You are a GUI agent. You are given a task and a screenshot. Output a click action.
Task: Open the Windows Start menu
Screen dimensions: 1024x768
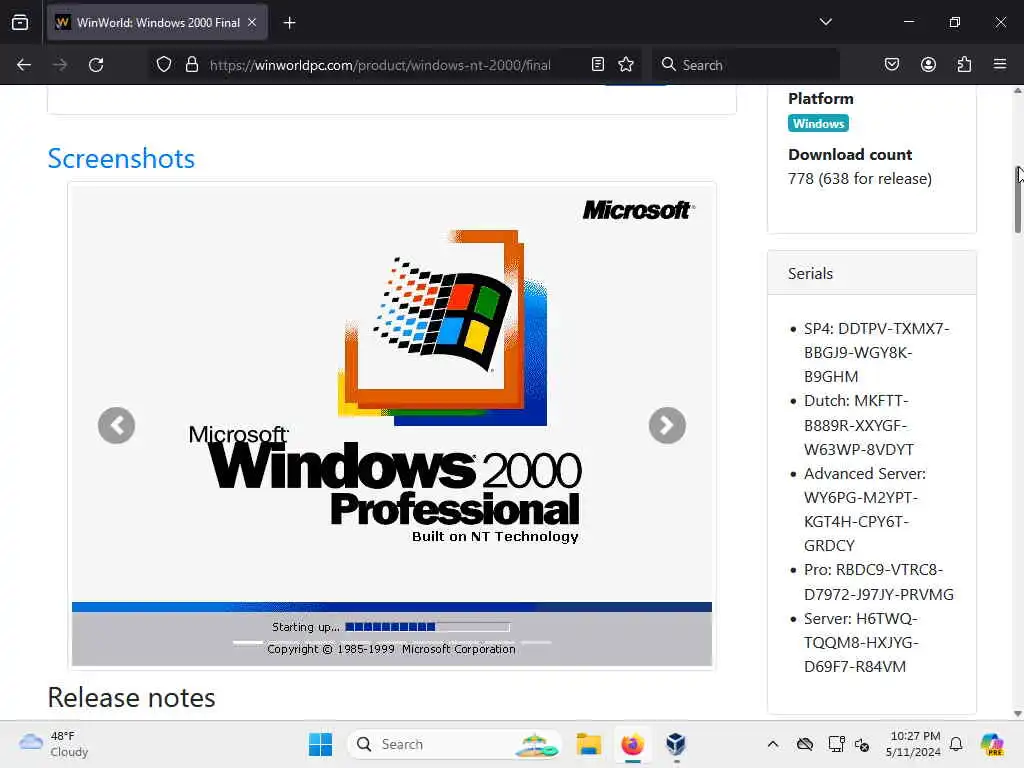coord(320,744)
